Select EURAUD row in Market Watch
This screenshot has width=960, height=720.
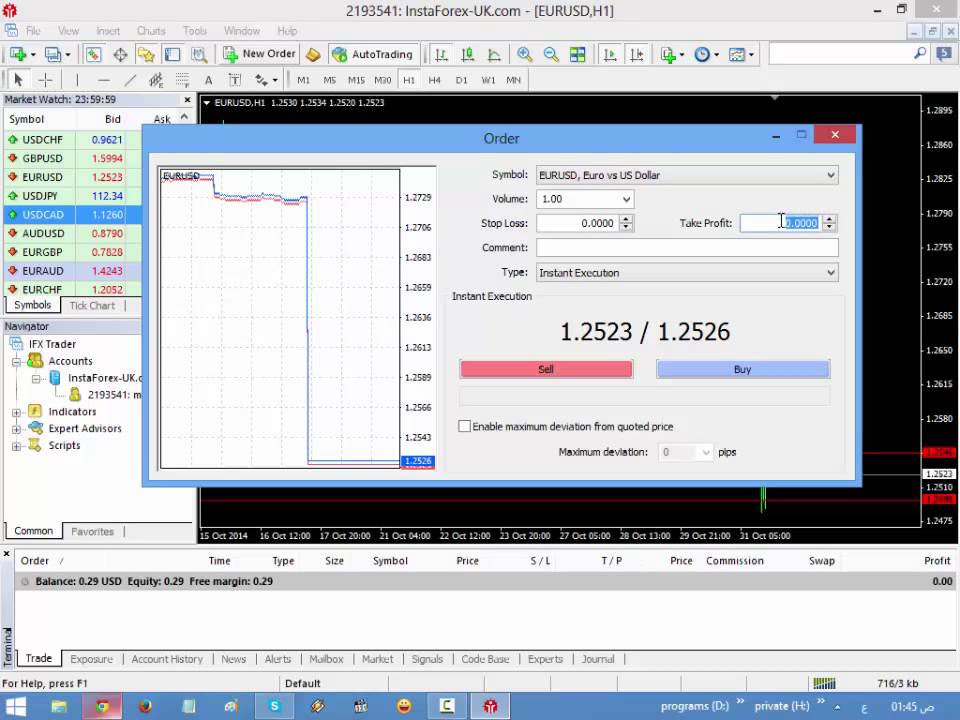coord(72,271)
